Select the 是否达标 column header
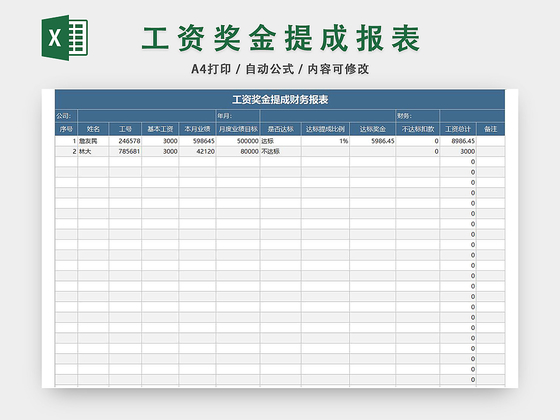The width and height of the screenshot is (560, 420). (281, 129)
